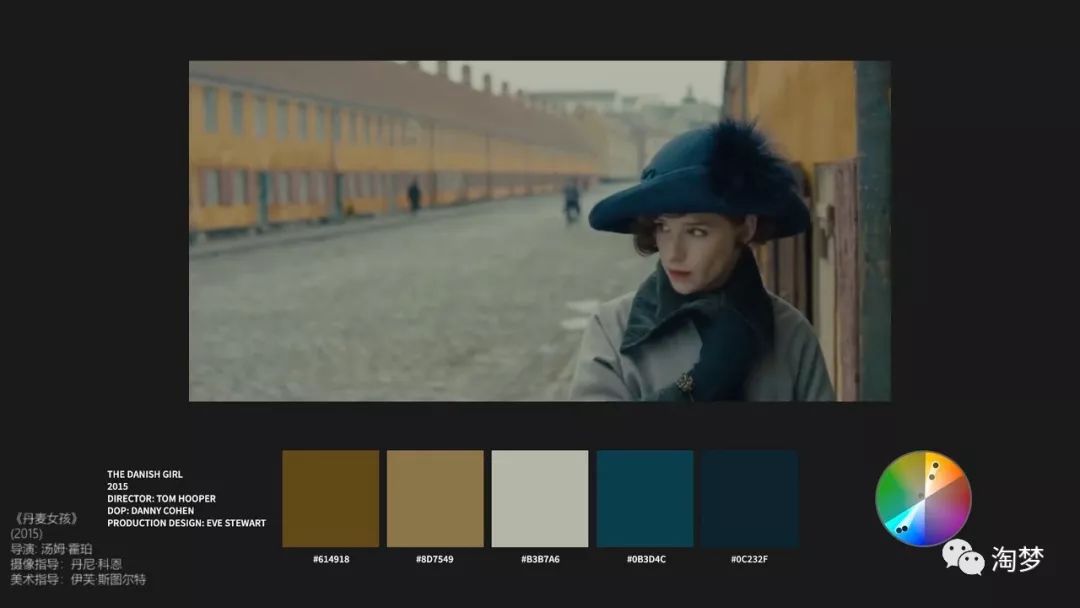Click the color wheel icon
Screen dimensions: 1080x608
(x=923, y=498)
